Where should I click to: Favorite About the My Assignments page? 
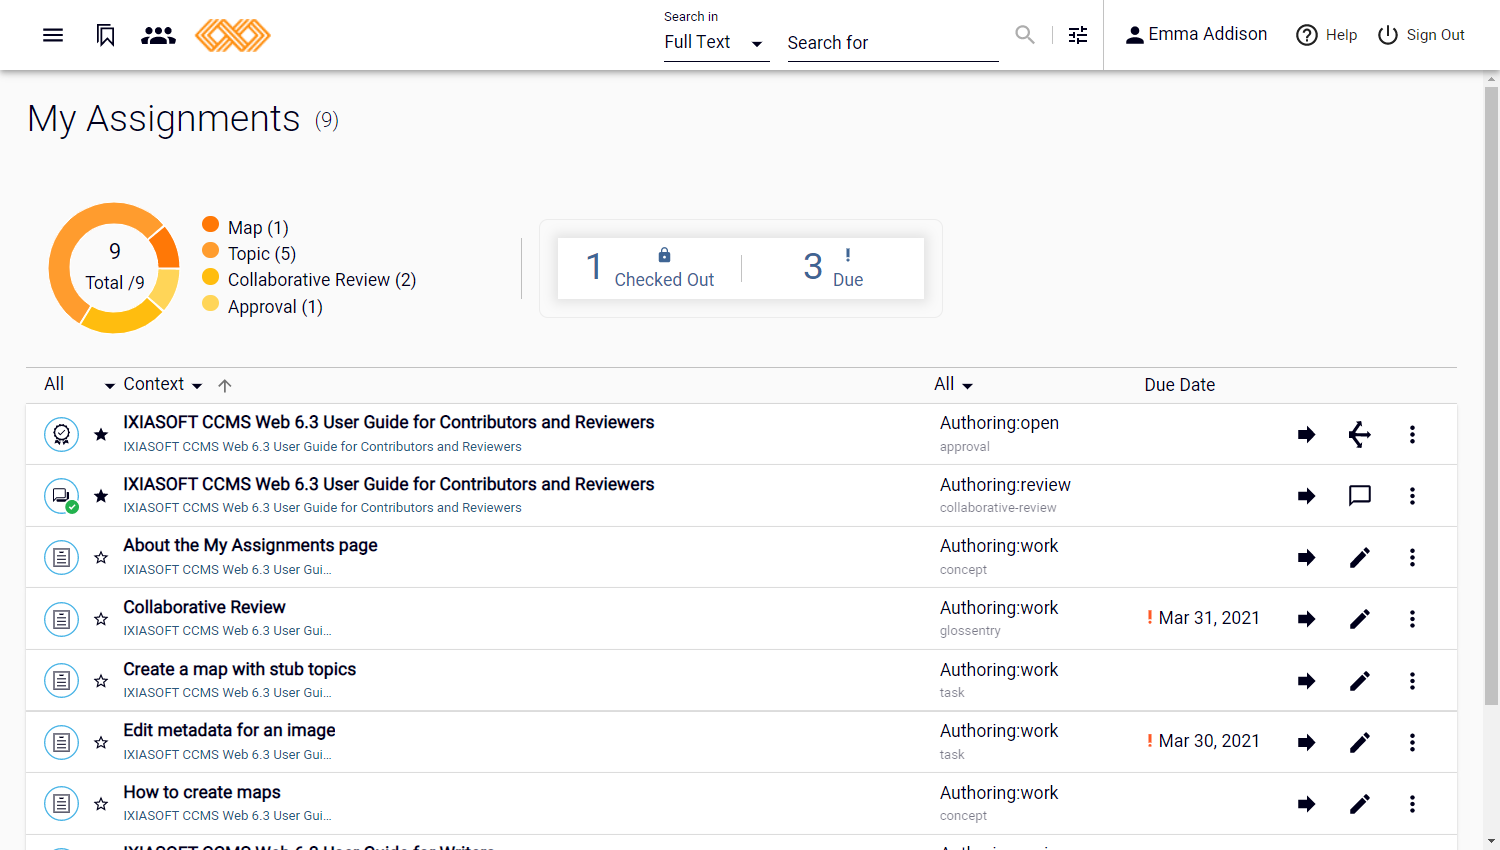point(101,557)
